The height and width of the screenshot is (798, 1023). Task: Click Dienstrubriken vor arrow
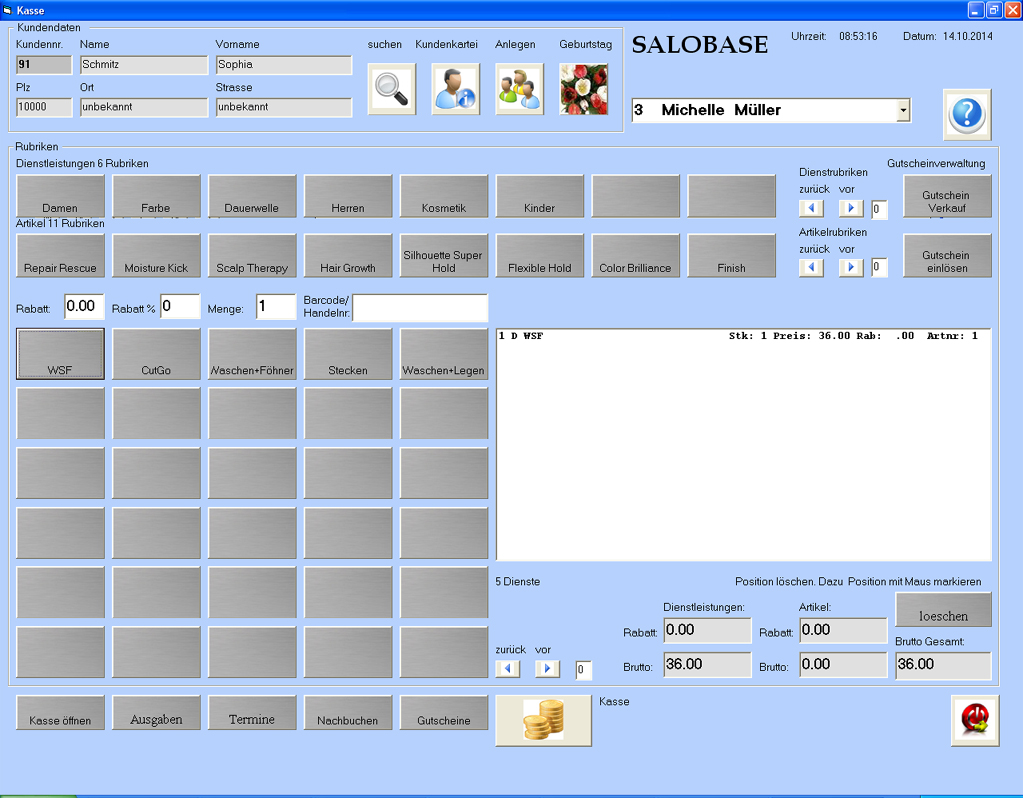pos(850,208)
